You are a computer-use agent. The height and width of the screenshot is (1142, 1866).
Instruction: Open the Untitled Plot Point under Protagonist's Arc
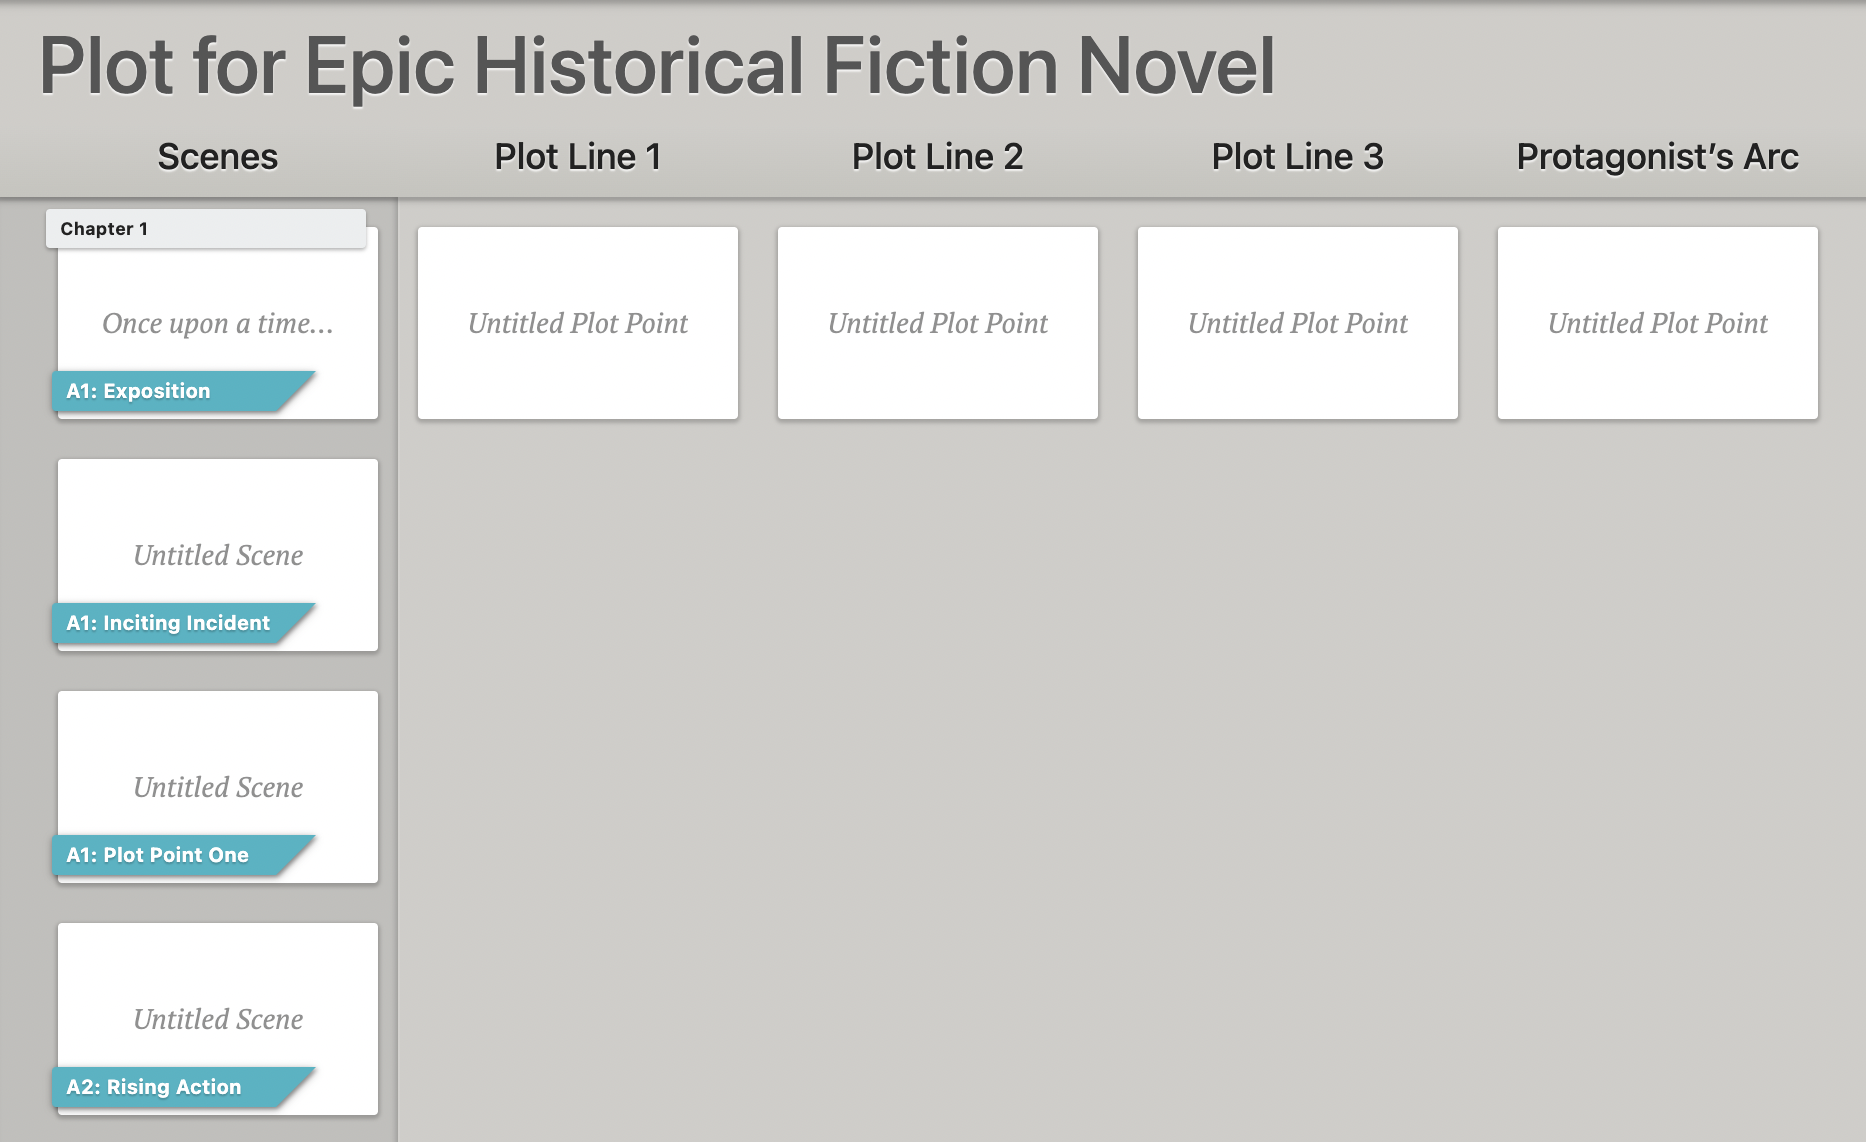tap(1656, 323)
